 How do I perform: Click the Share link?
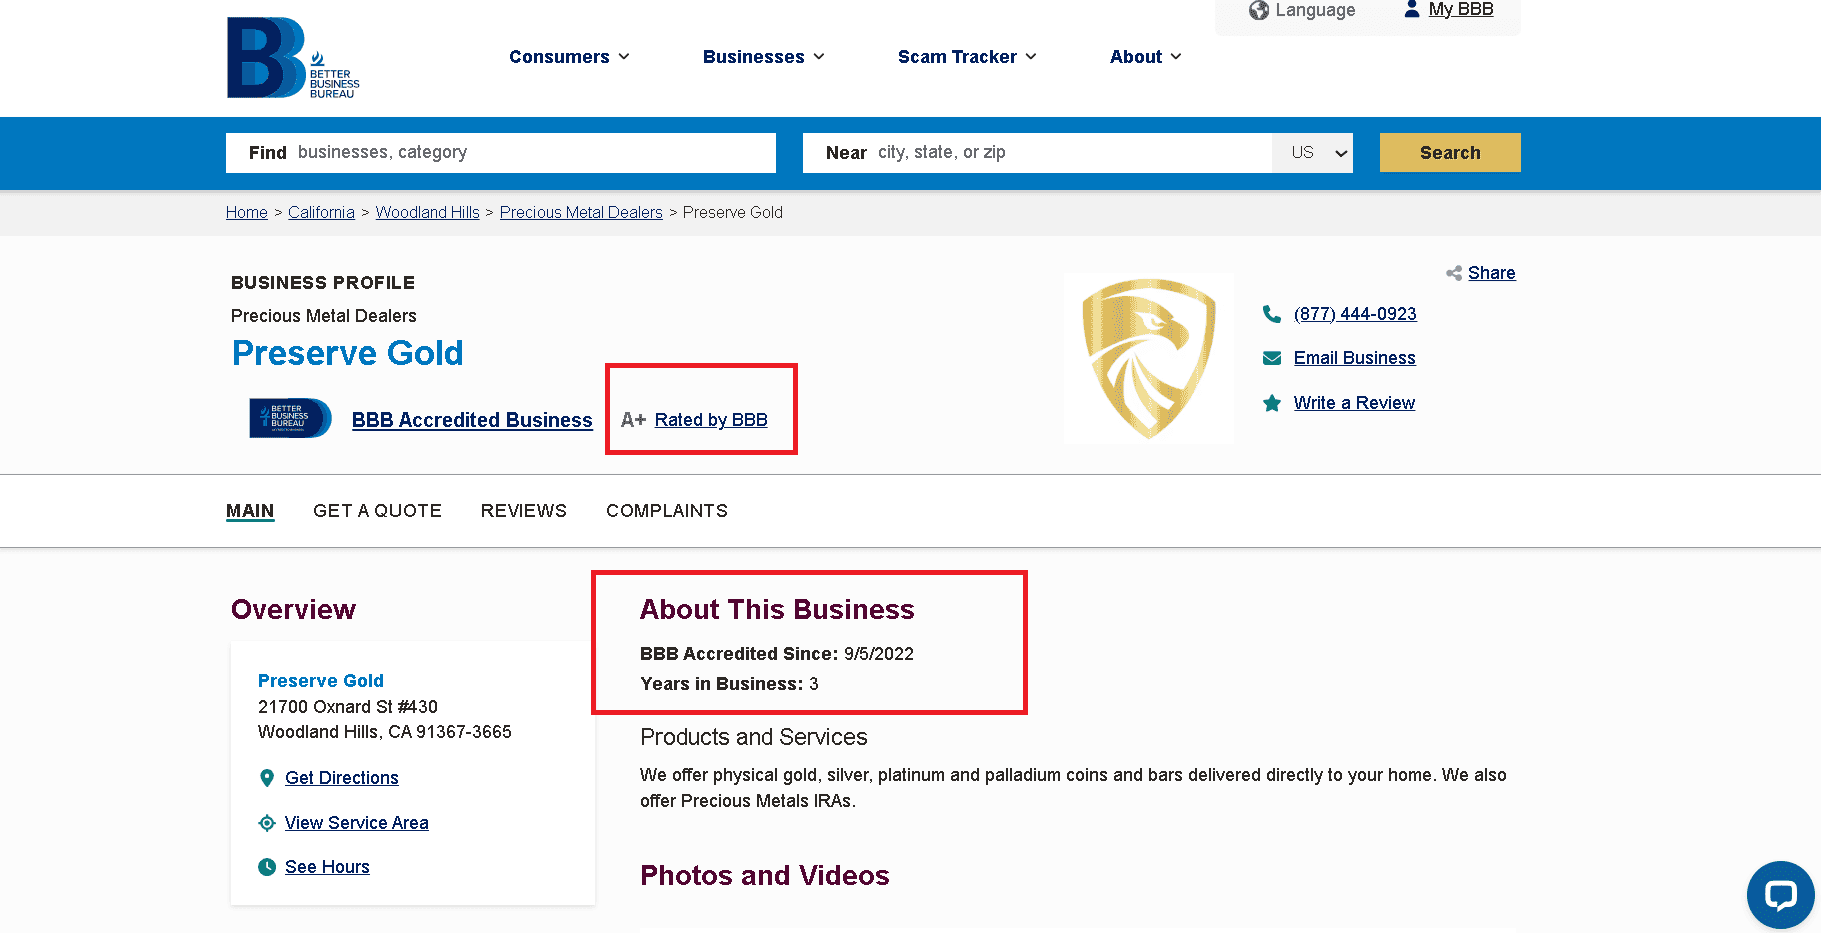coord(1491,273)
